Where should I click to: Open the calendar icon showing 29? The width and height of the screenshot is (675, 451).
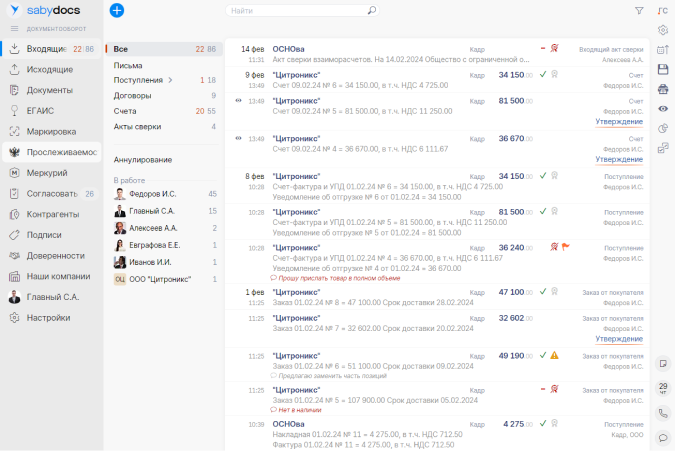[x=663, y=388]
